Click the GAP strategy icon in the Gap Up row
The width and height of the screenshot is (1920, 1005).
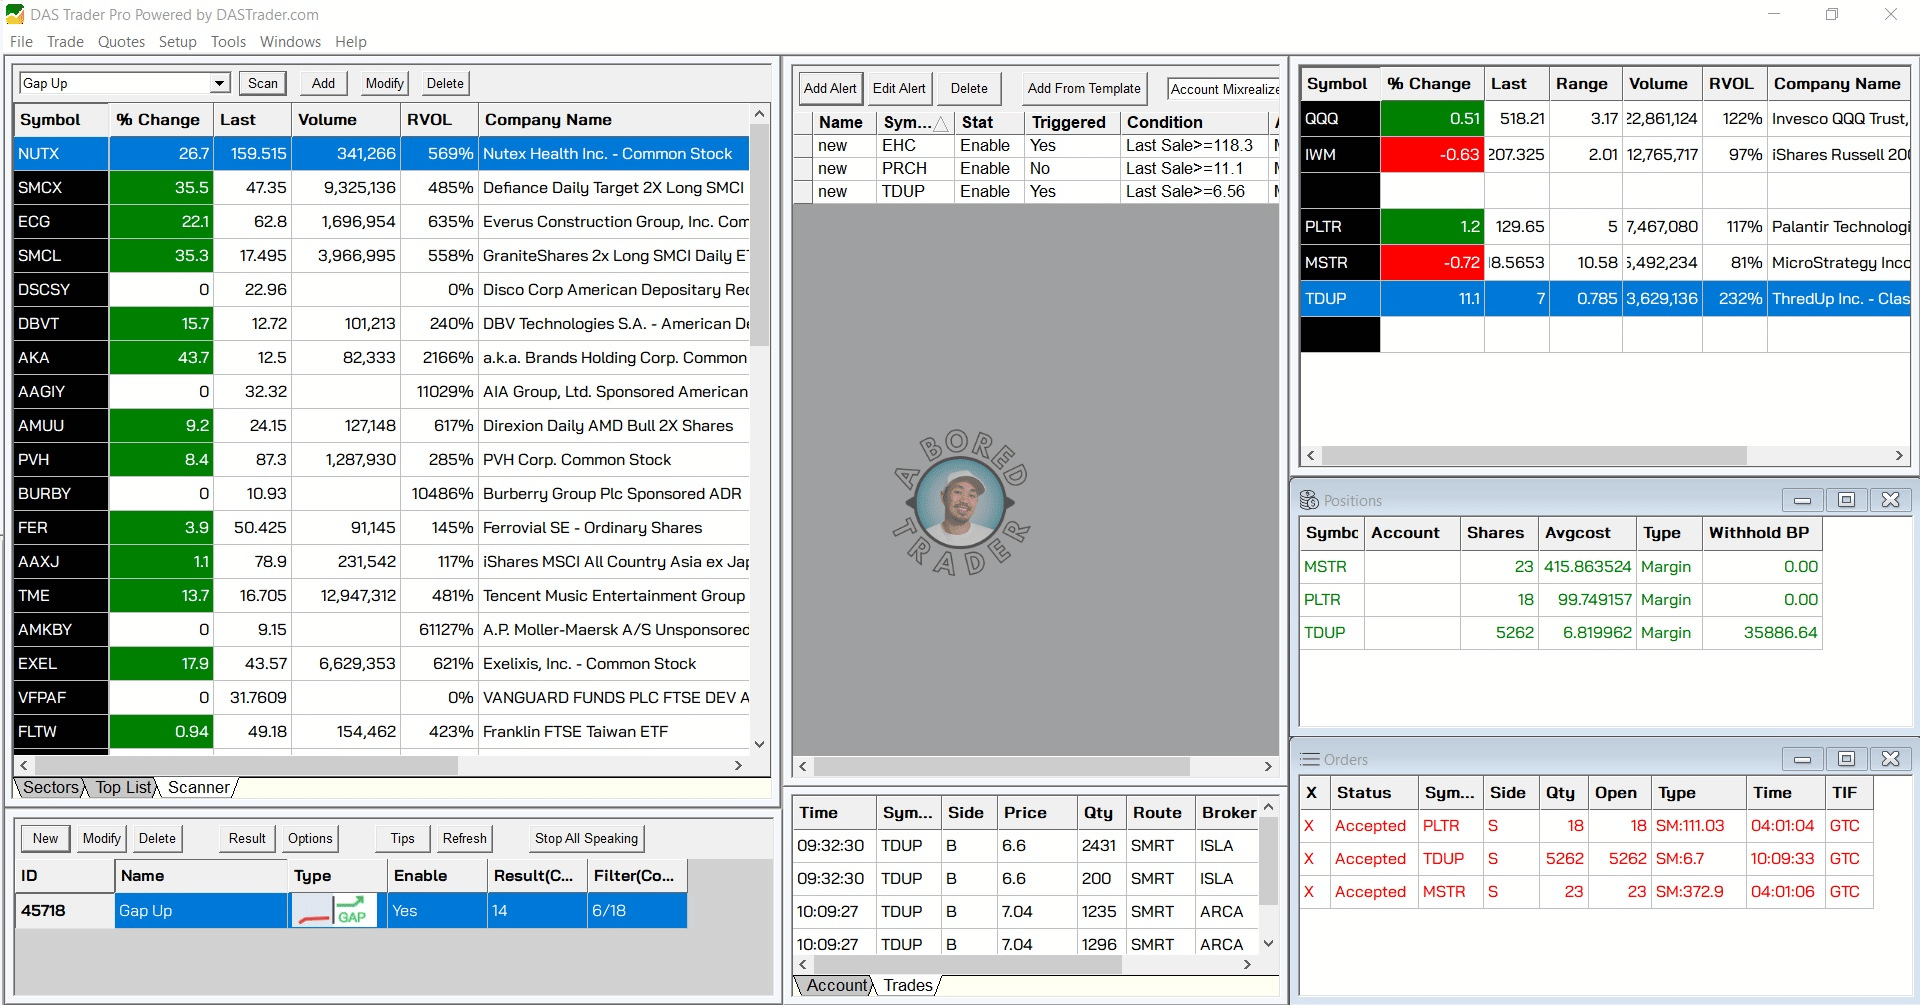(x=334, y=910)
